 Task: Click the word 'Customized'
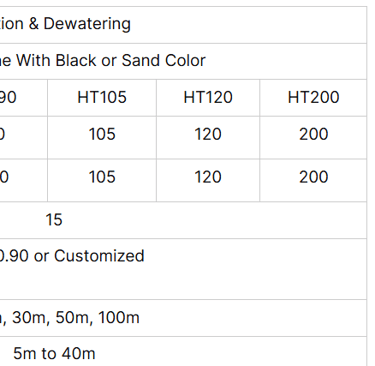tap(99, 256)
